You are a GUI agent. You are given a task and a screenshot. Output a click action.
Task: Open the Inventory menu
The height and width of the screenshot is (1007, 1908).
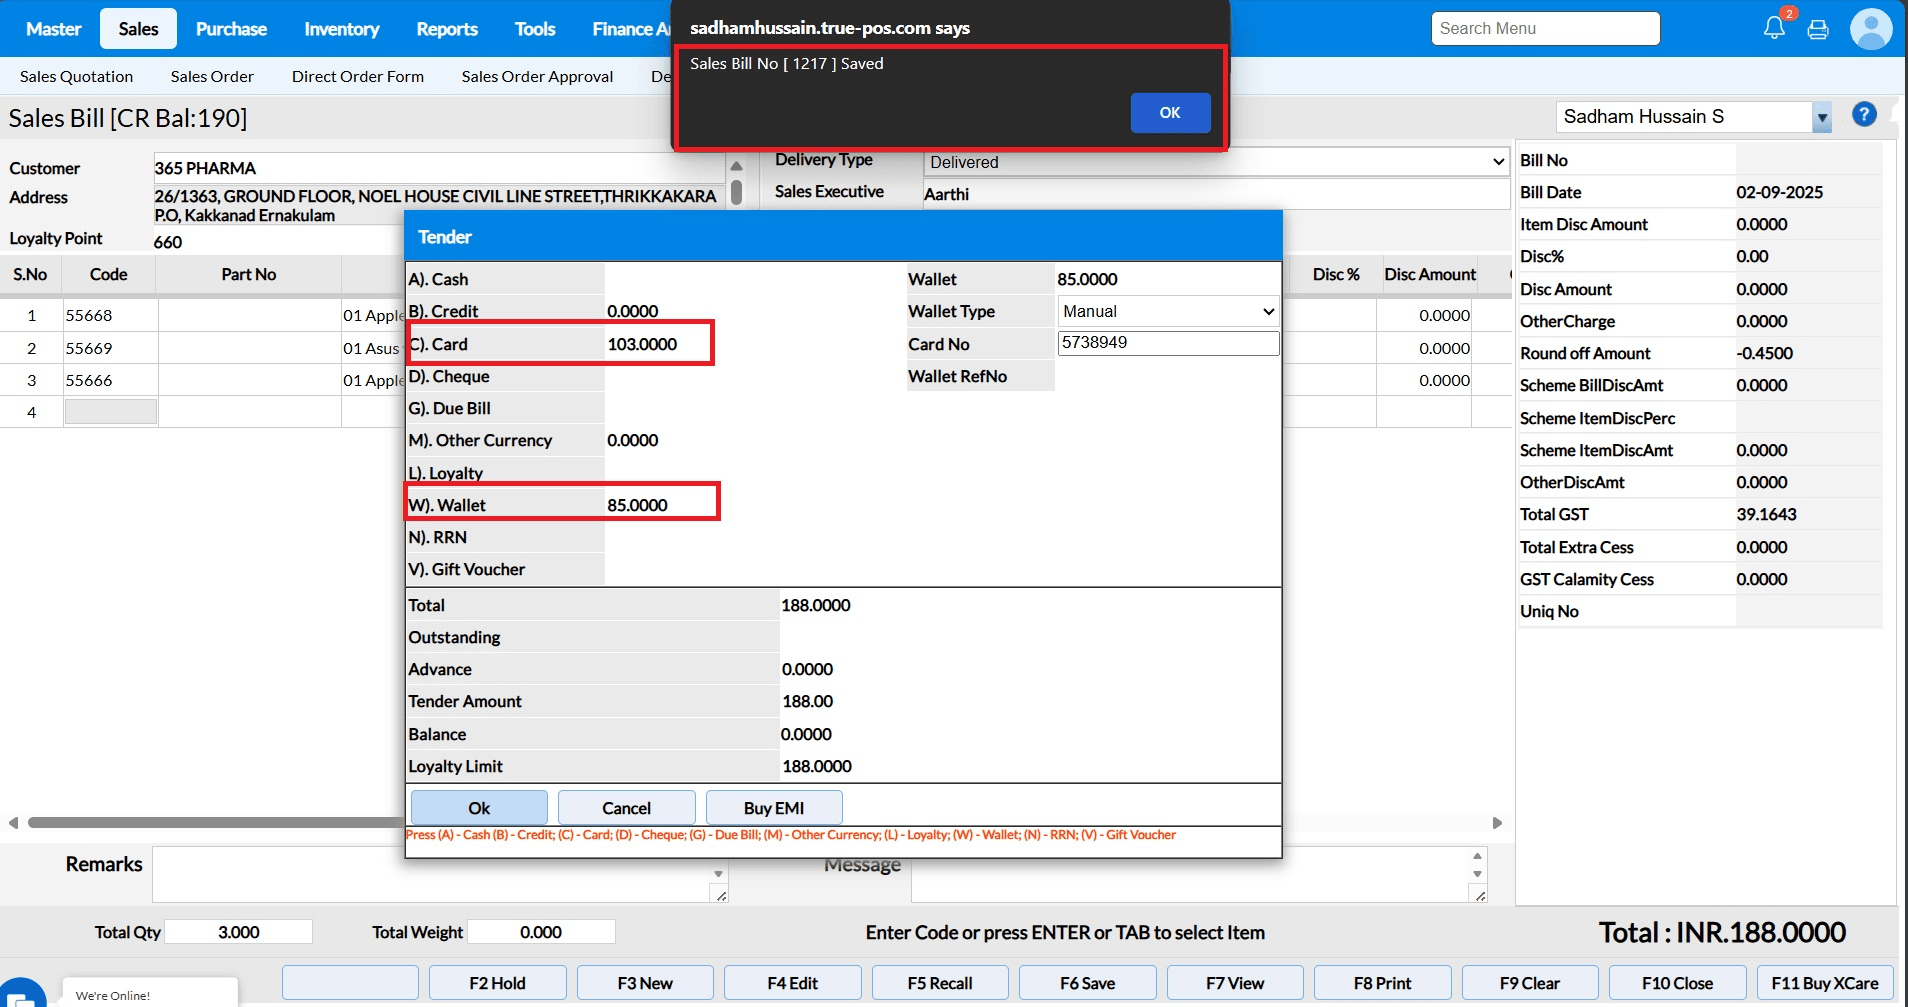341,29
